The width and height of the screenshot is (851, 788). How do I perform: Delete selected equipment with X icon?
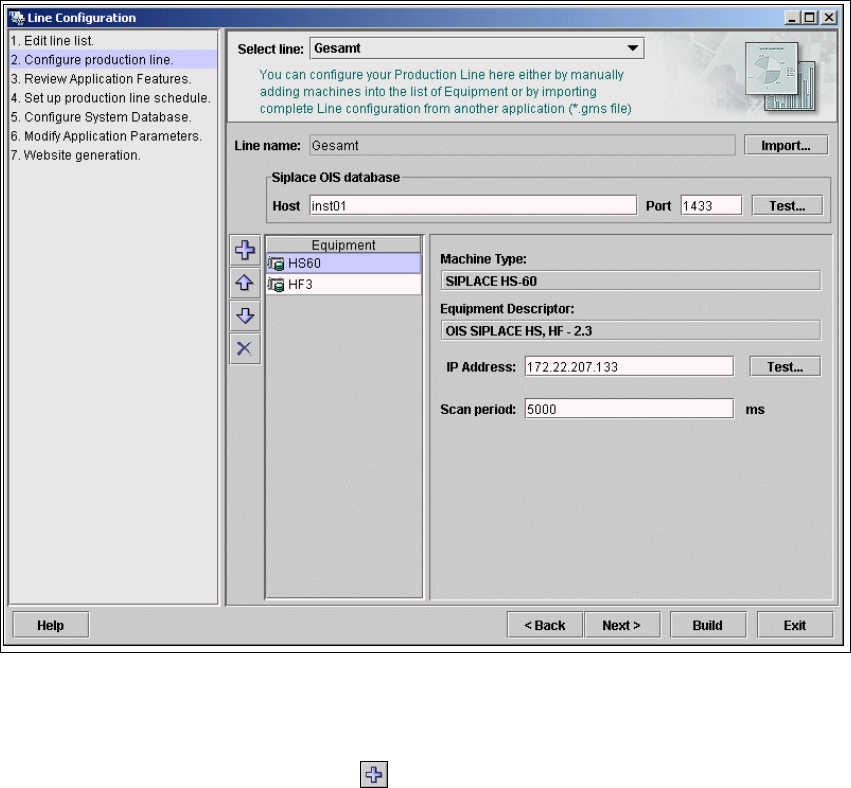click(x=245, y=348)
